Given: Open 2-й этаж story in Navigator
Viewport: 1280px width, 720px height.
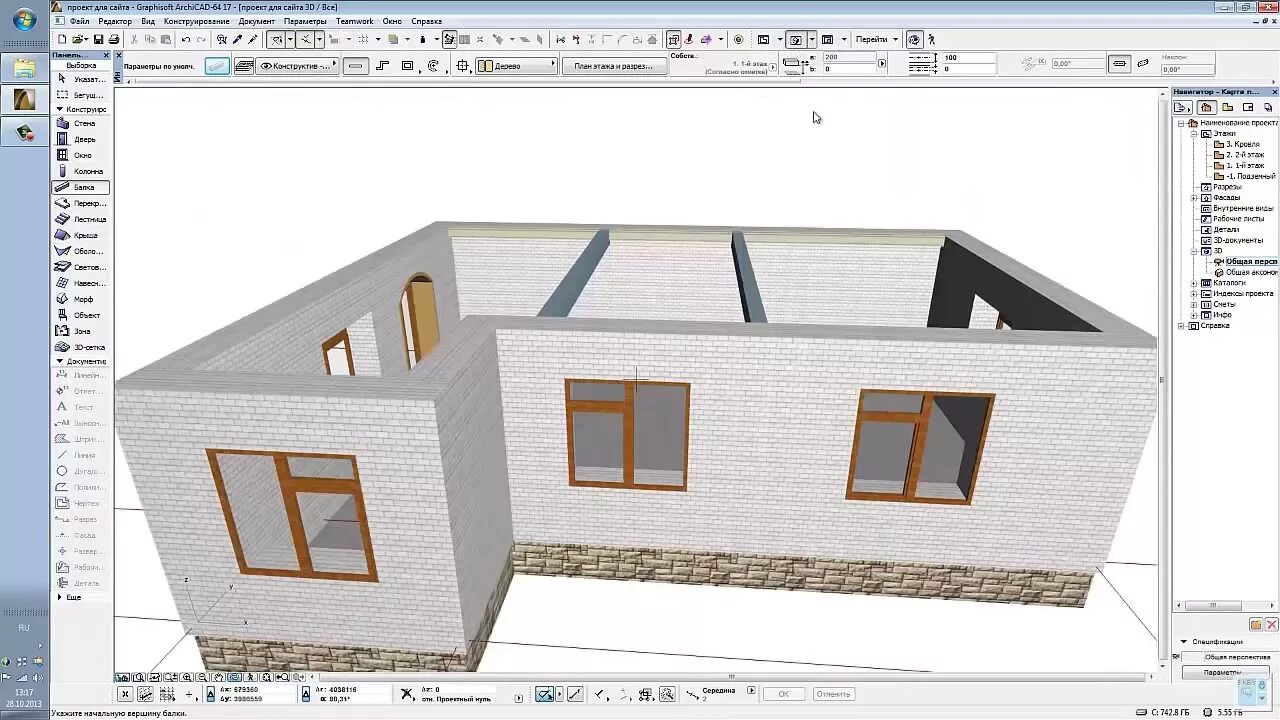Looking at the screenshot, I should (1244, 155).
